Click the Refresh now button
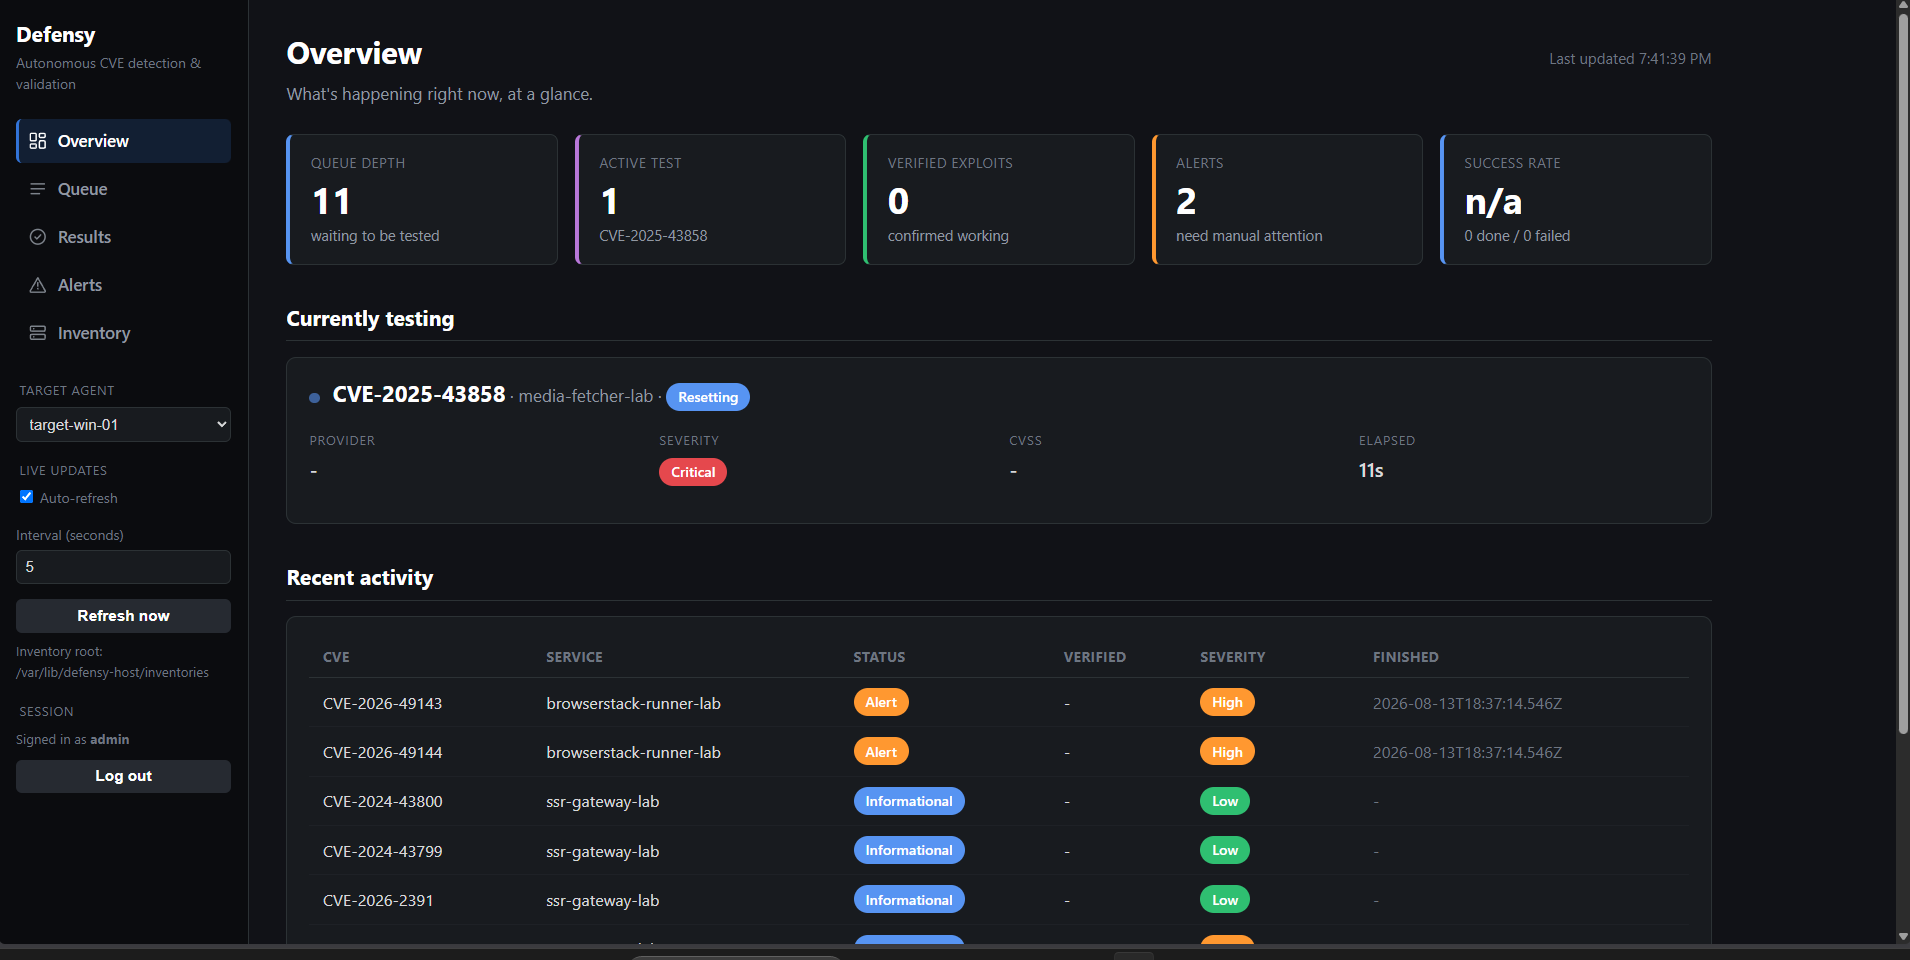Viewport: 1910px width, 960px height. [123, 616]
